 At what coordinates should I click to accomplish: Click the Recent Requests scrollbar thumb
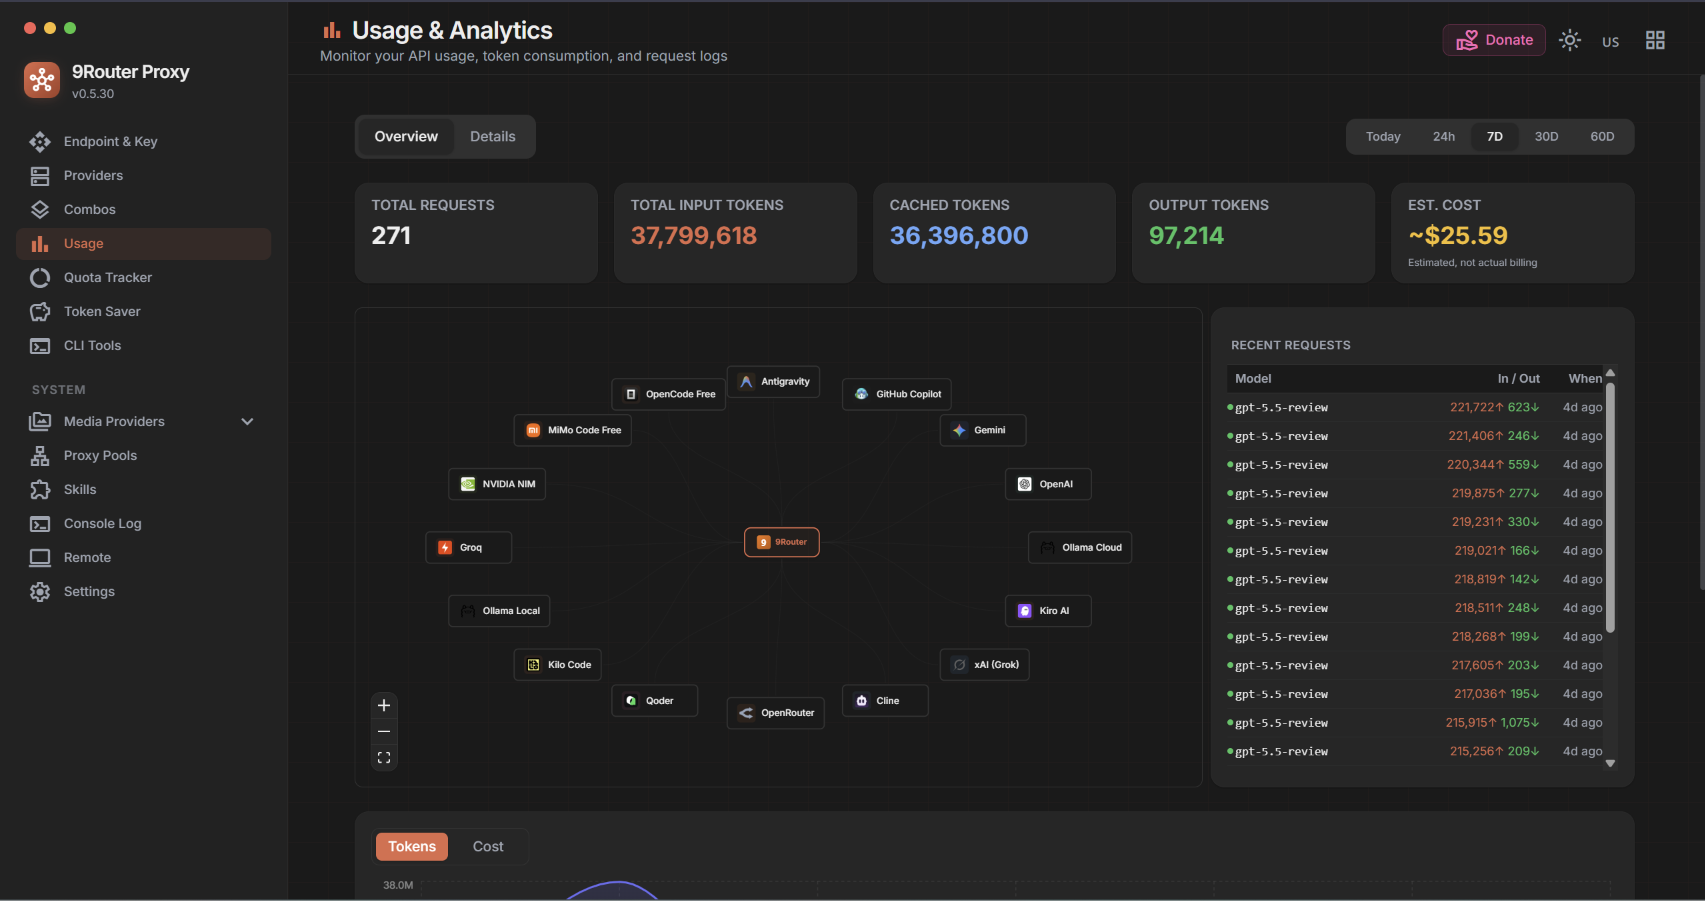coord(1610,507)
